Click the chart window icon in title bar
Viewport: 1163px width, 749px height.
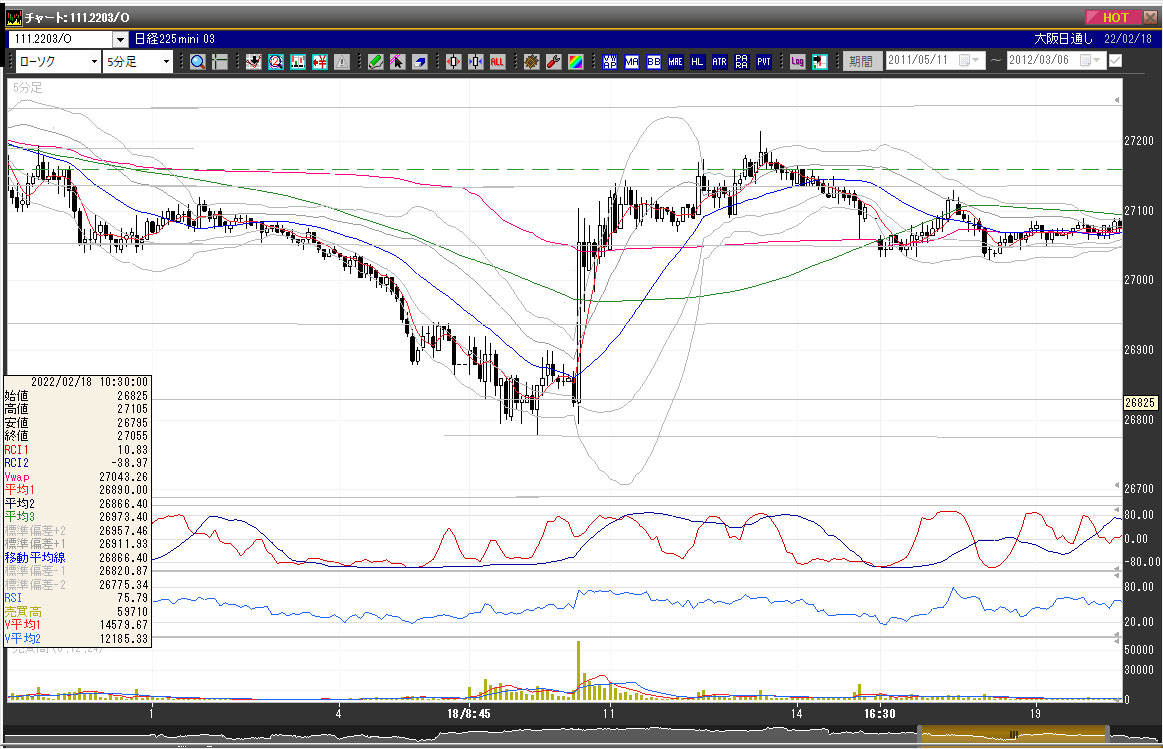coord(13,17)
